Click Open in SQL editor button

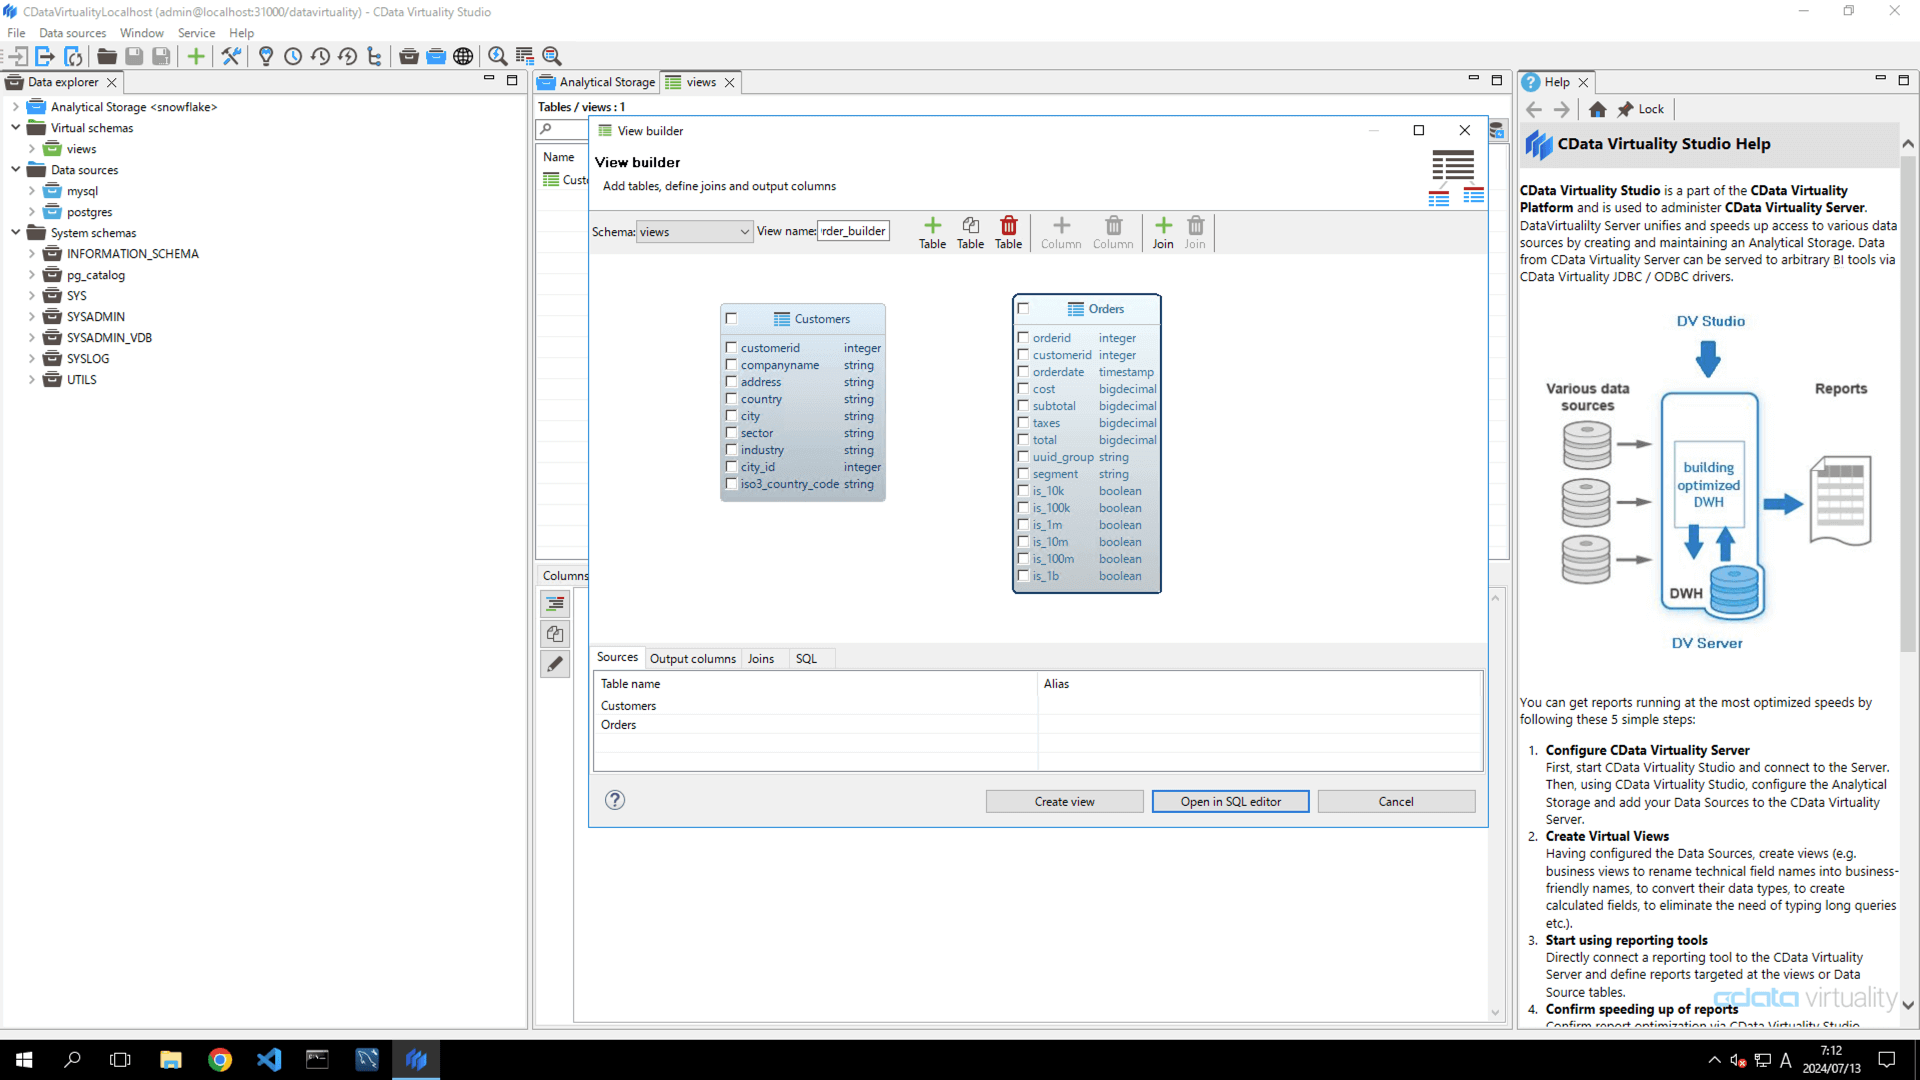coord(1230,801)
